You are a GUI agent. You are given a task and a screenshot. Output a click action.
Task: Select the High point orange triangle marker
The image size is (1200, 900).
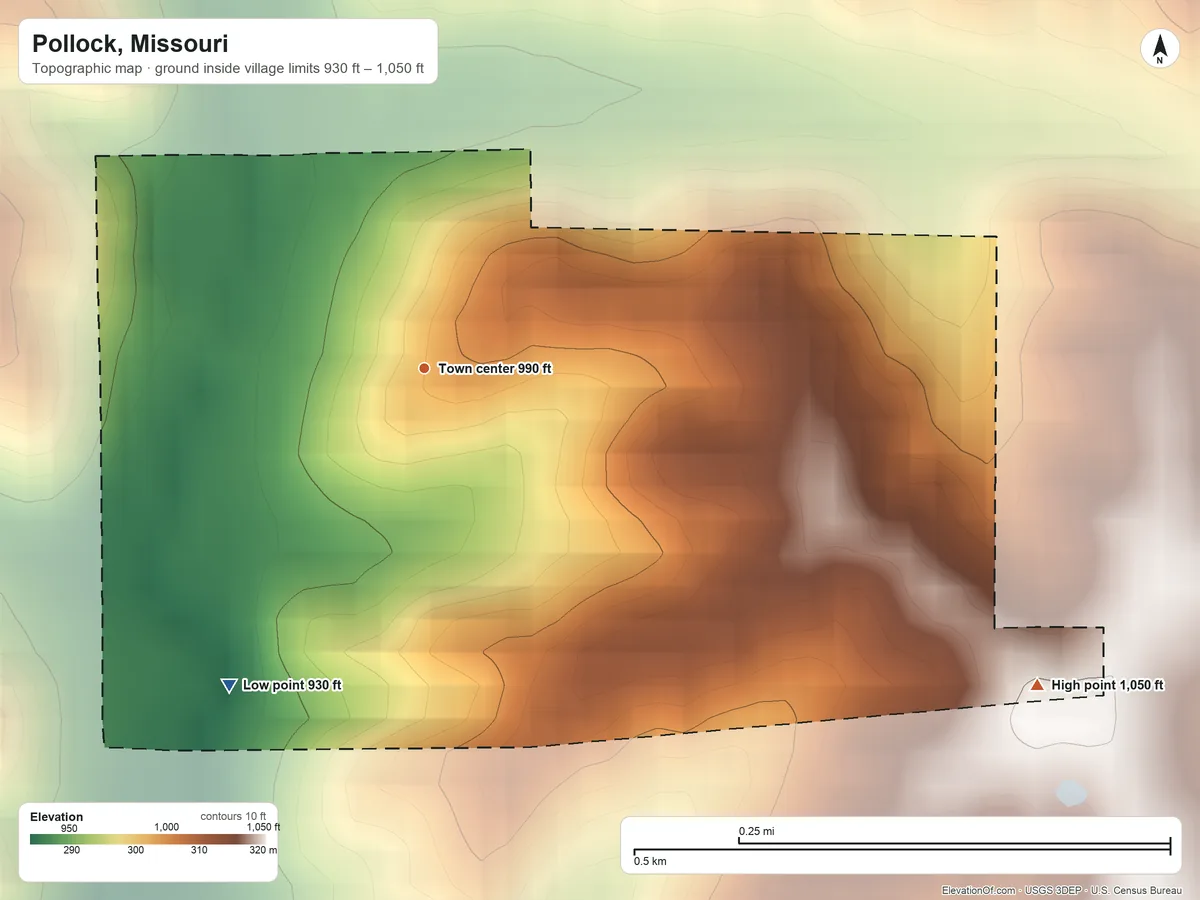(1037, 685)
